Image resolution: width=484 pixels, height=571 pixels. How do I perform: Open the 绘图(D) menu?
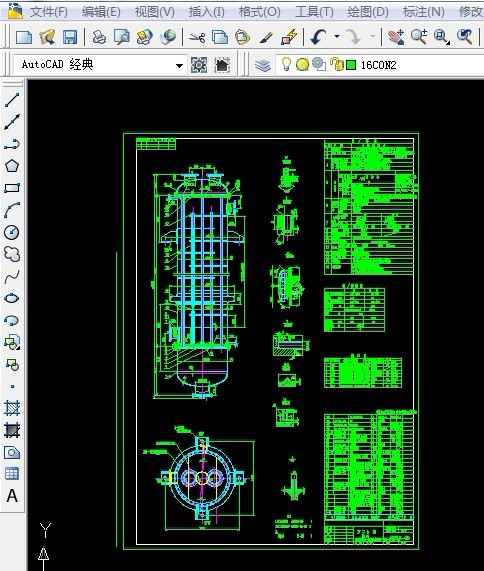368,12
